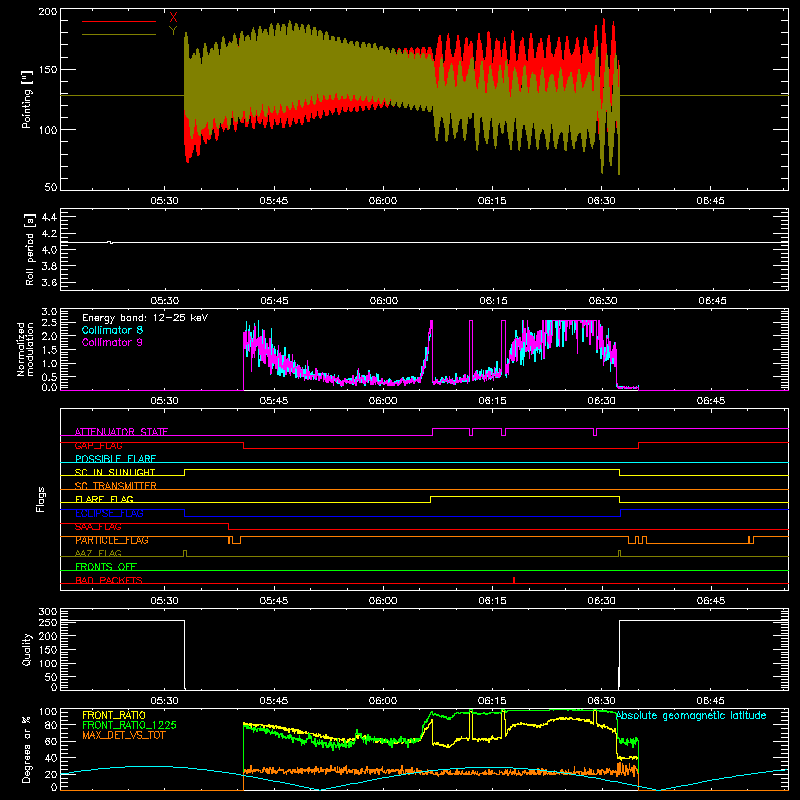Image resolution: width=800 pixels, height=800 pixels.
Task: Click the 'Quality' vertical axis title
Action: point(27,649)
